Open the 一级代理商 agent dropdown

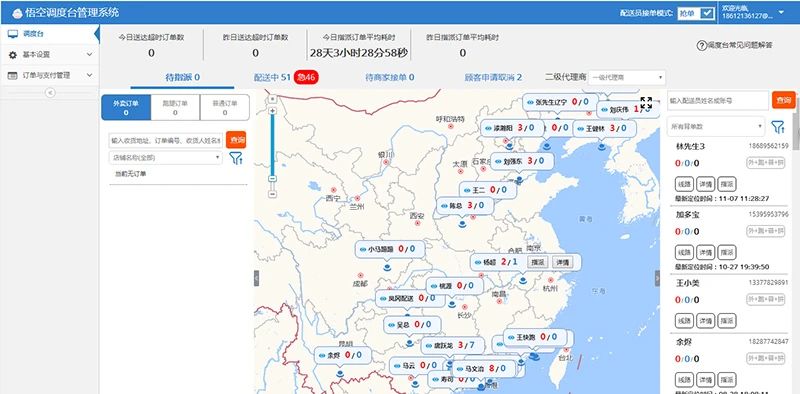pos(627,78)
